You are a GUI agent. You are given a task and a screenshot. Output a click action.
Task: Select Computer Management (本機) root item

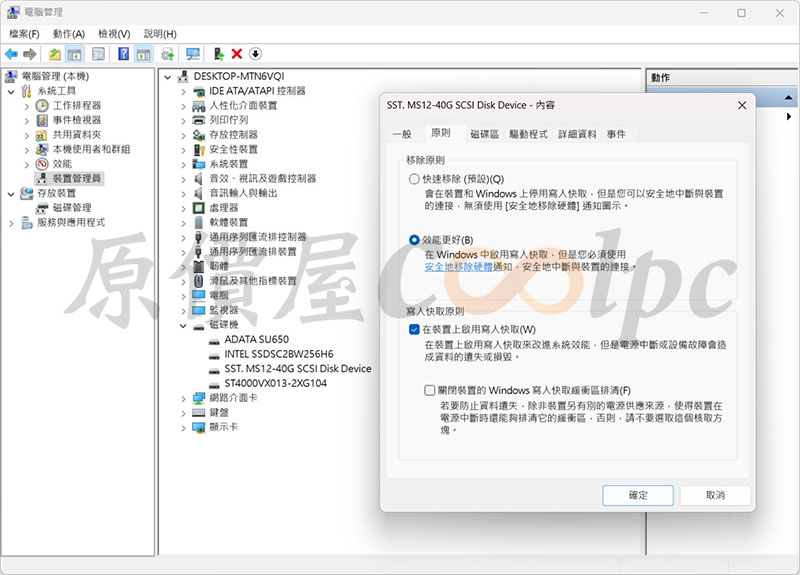(55, 77)
